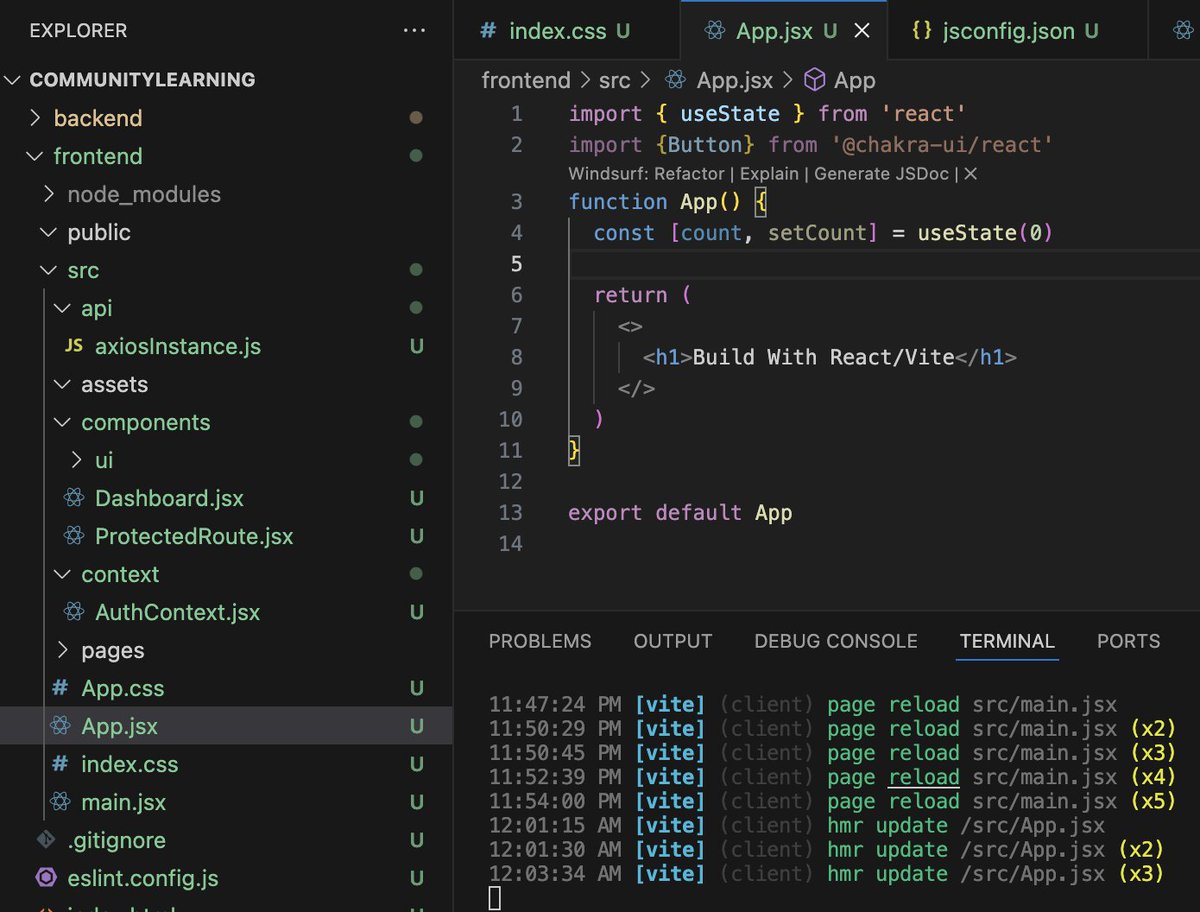Open axiosInstance.js in the explorer
Viewport: 1200px width, 912px height.
click(x=178, y=346)
